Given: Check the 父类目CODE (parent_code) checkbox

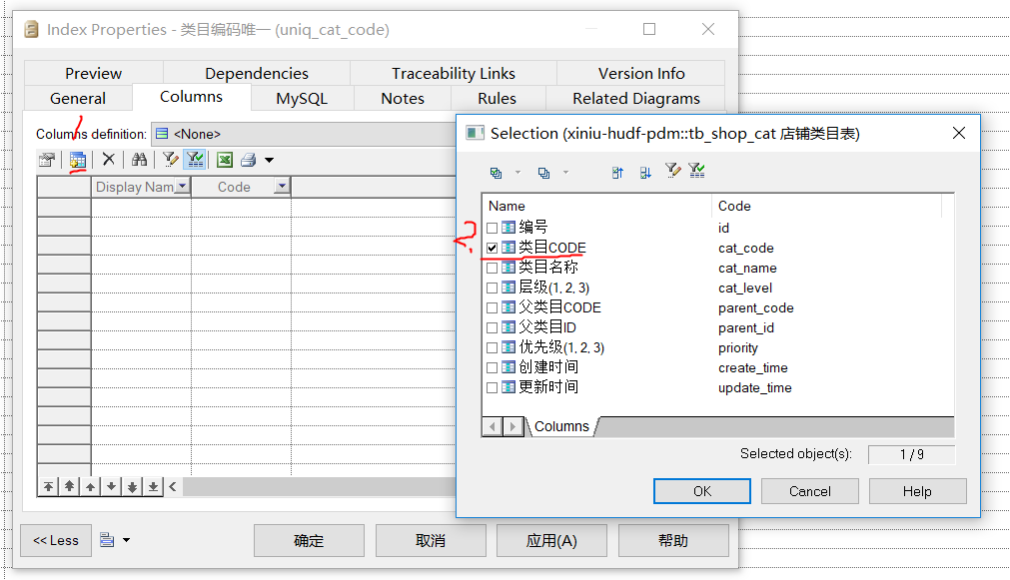Looking at the screenshot, I should (x=492, y=308).
